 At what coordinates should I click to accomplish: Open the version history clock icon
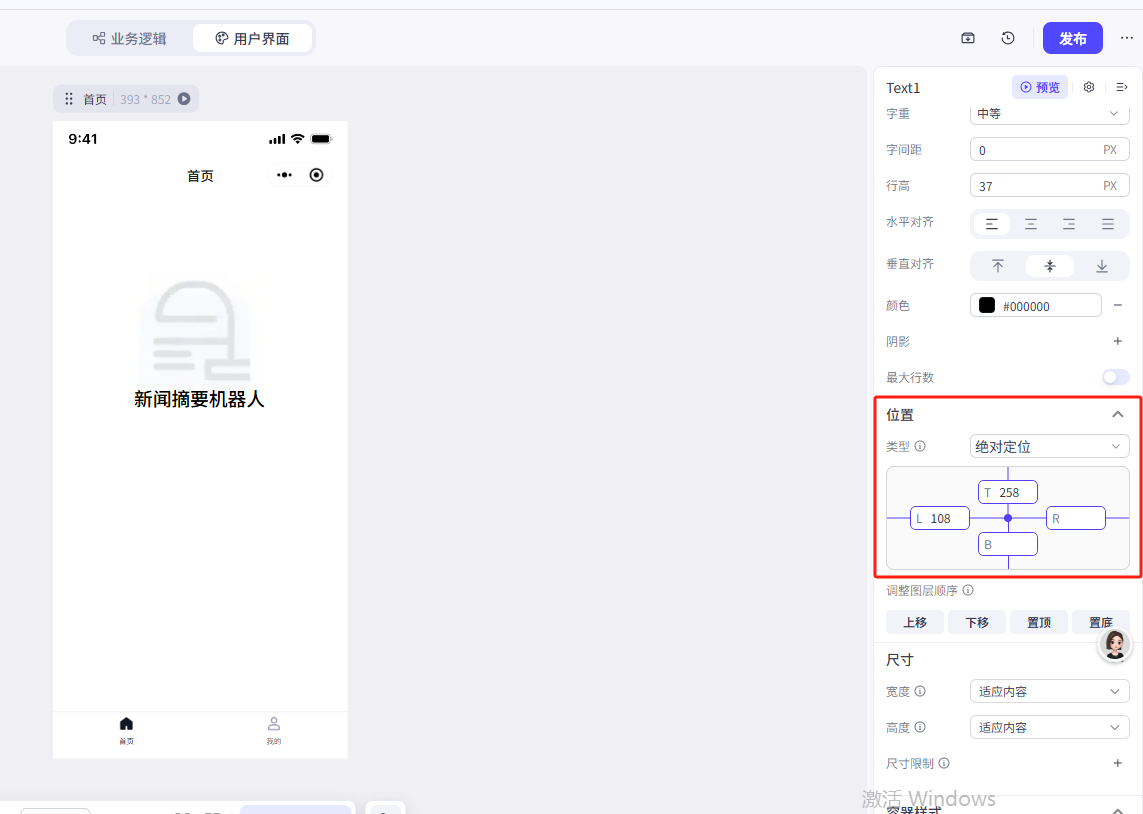1008,38
